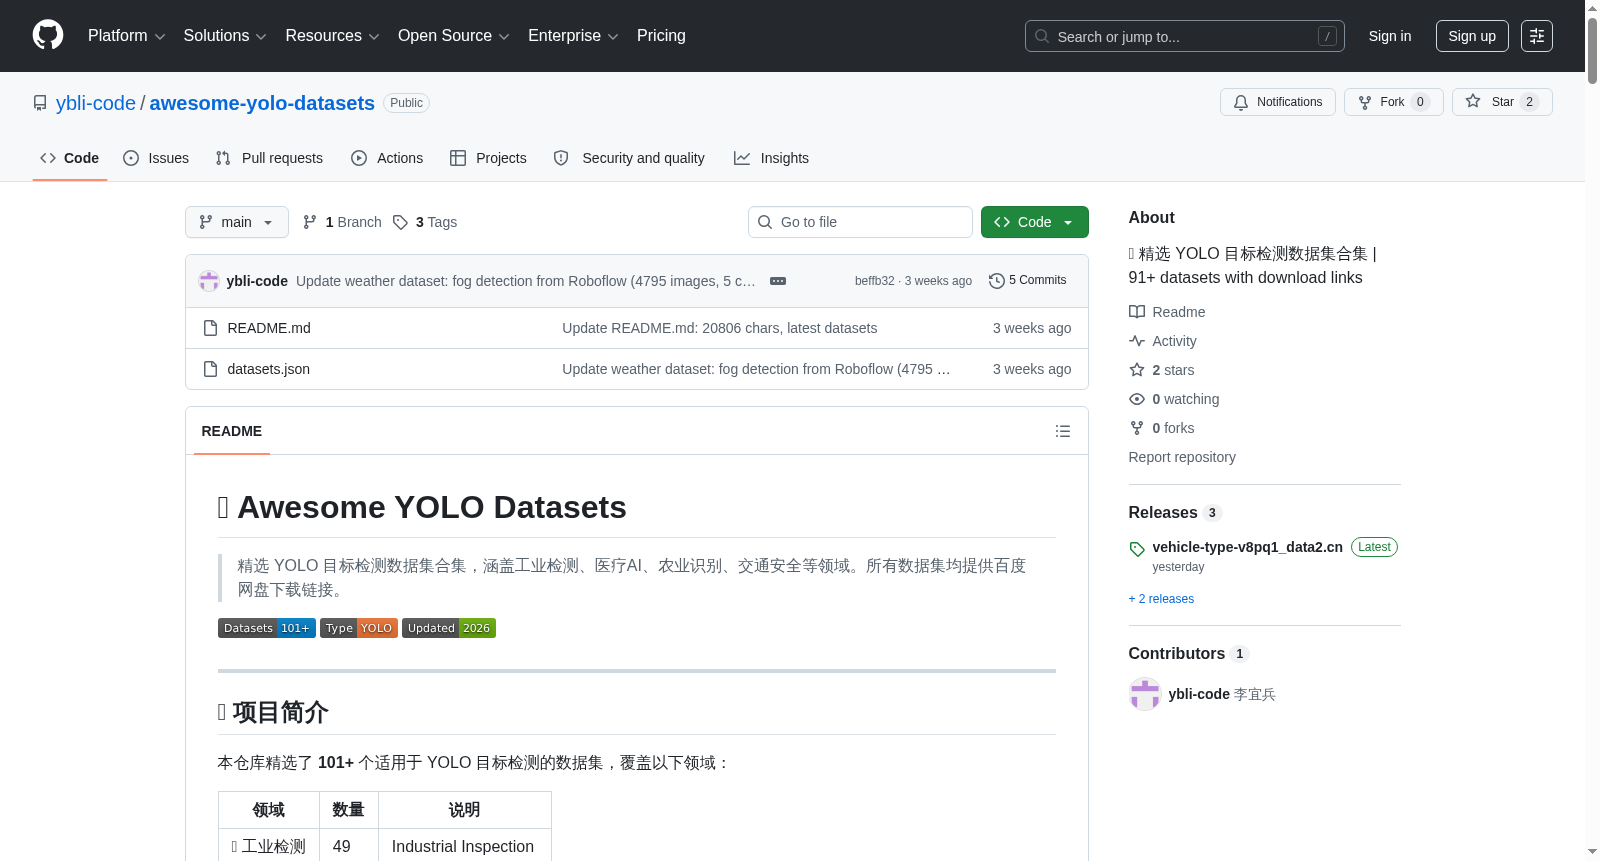Open vehicle-type-v8pq1_data2.cn release

click(1247, 547)
